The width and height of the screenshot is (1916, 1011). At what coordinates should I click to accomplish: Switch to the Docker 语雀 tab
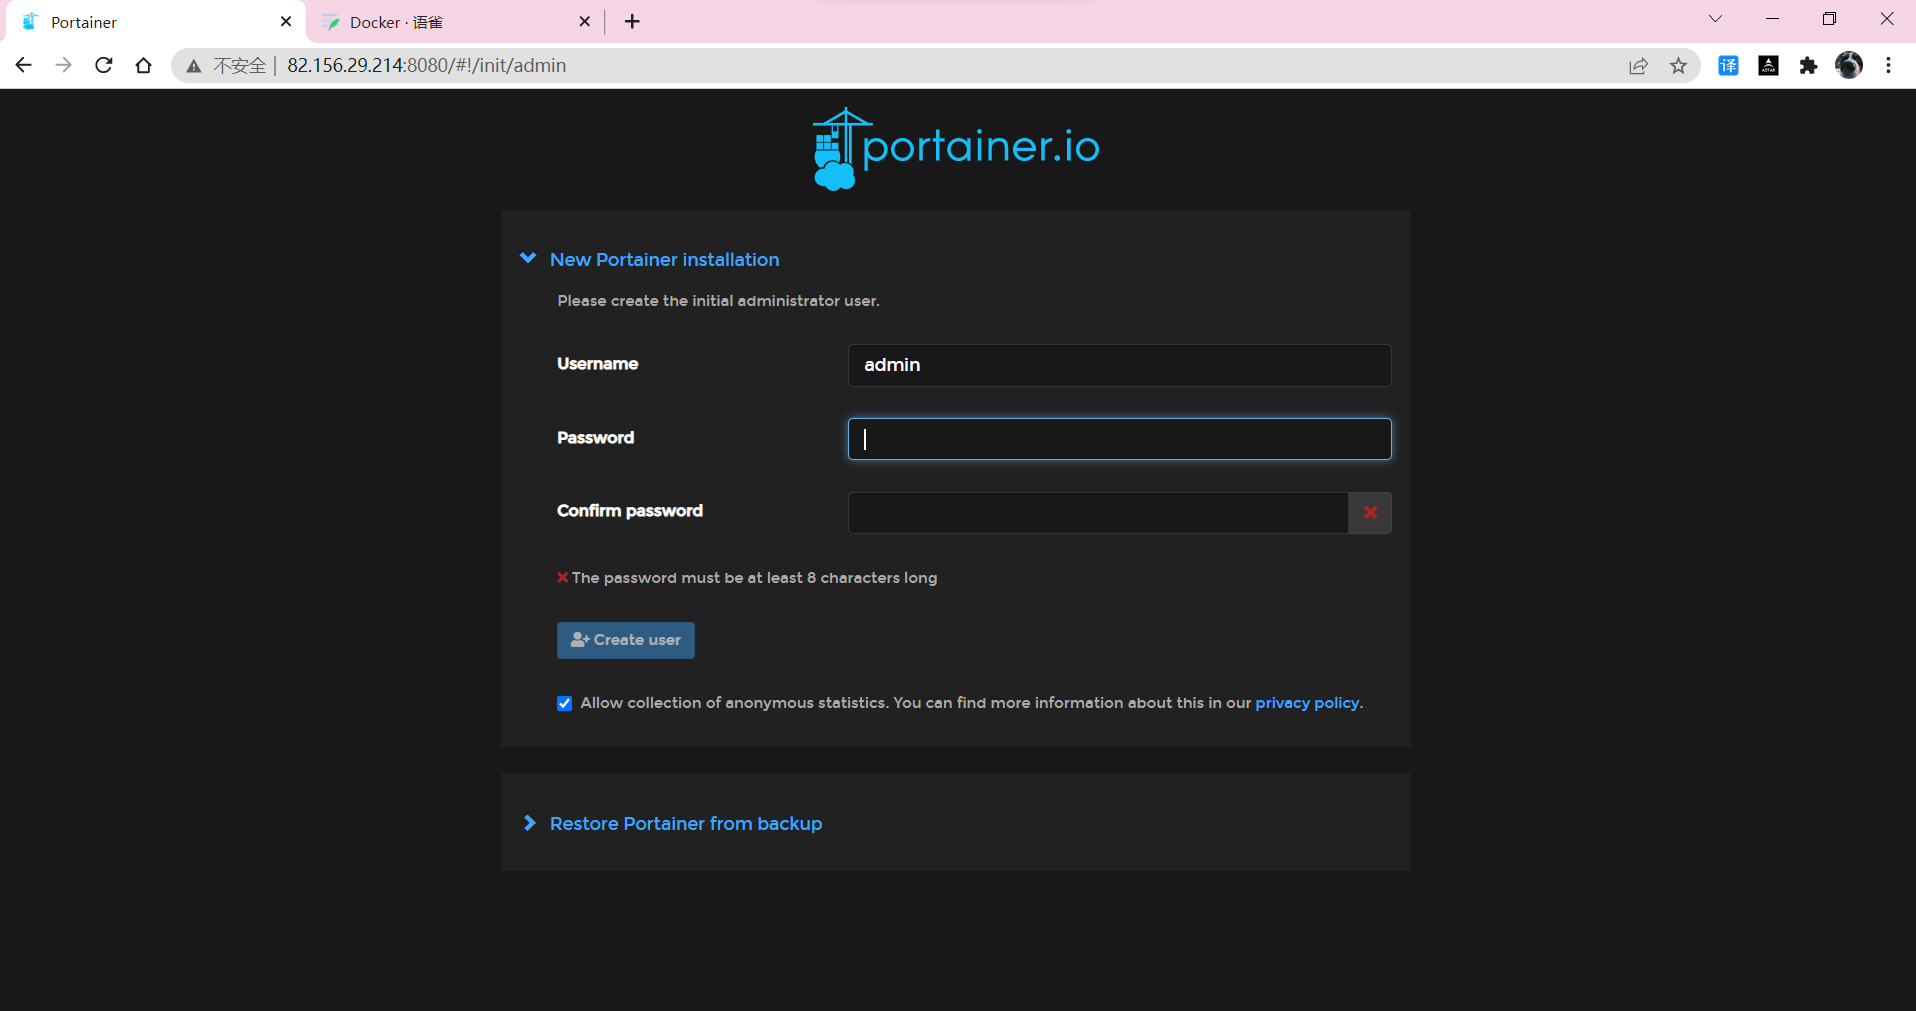(x=455, y=22)
